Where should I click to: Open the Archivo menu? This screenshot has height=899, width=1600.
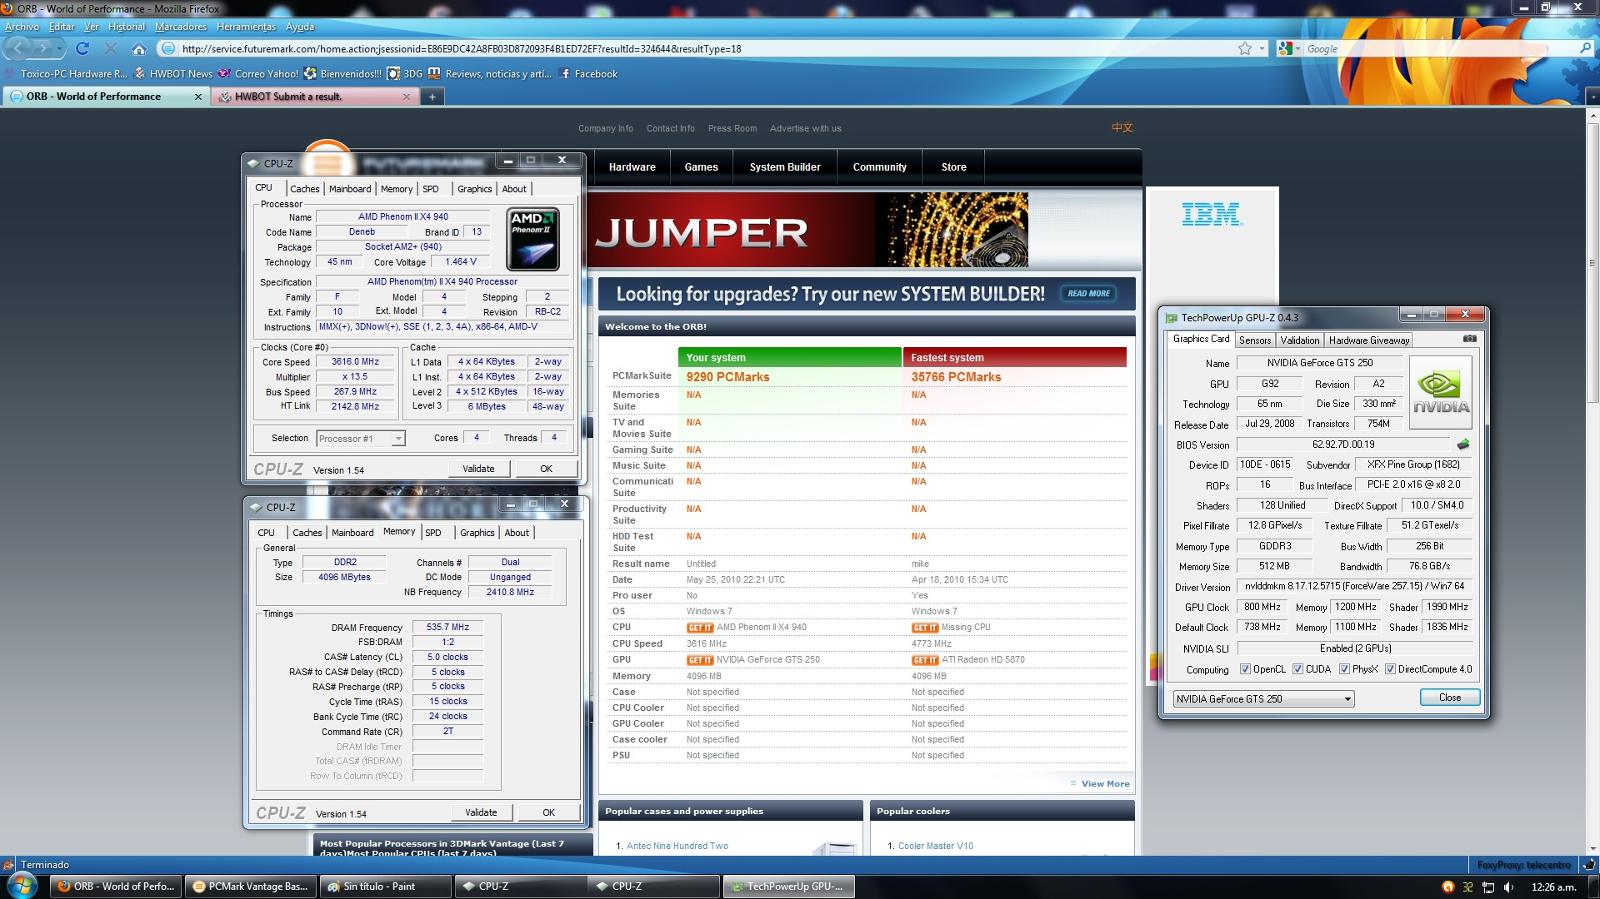coord(22,27)
